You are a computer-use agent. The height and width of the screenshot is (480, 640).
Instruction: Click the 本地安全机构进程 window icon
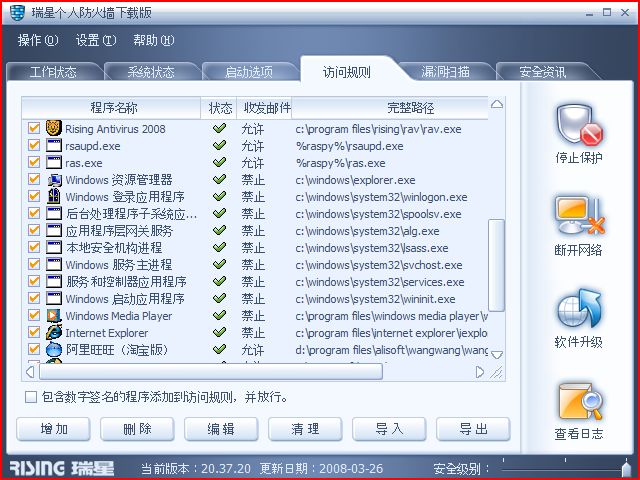coord(54,247)
